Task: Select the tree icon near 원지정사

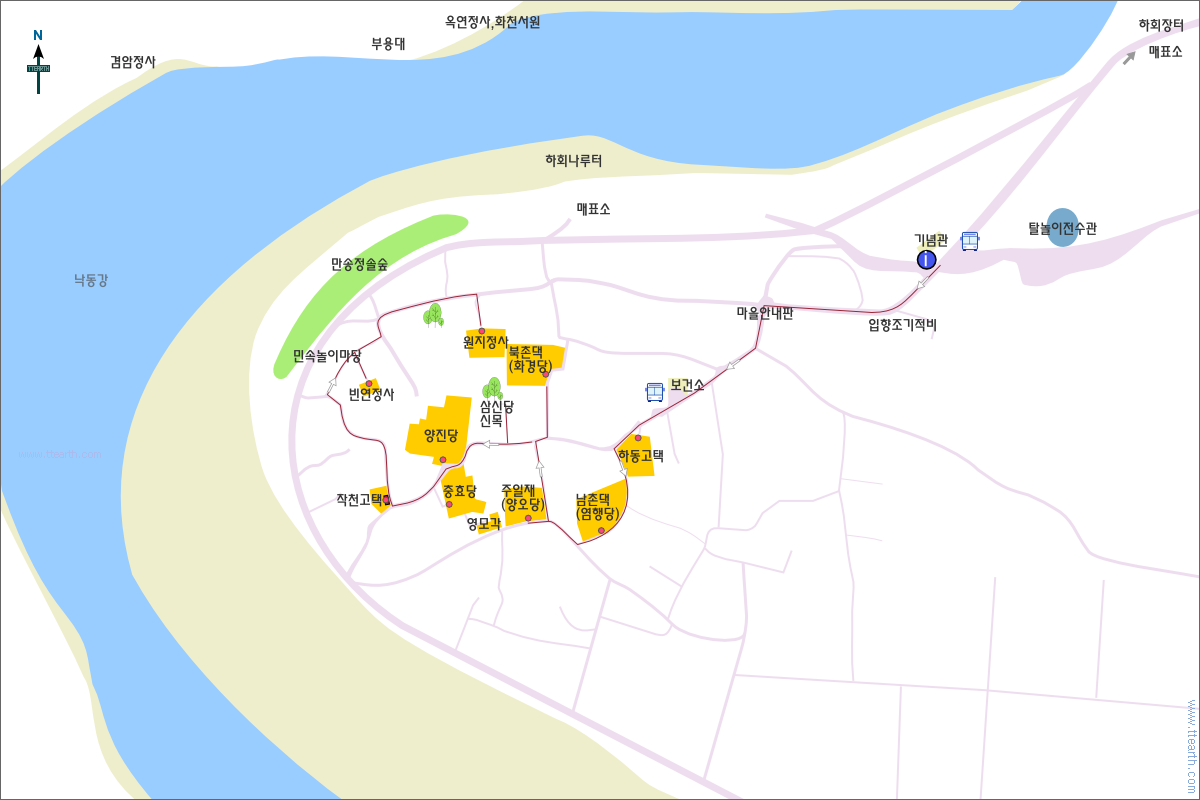Action: click(433, 316)
